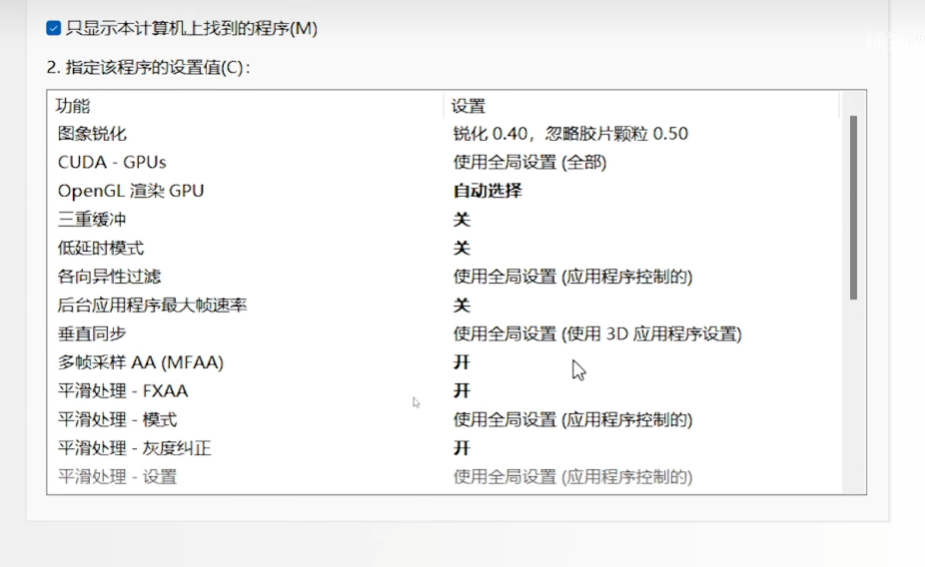
Task: Select the 多帧采样 AA (MFAA) row
Action: pos(140,362)
